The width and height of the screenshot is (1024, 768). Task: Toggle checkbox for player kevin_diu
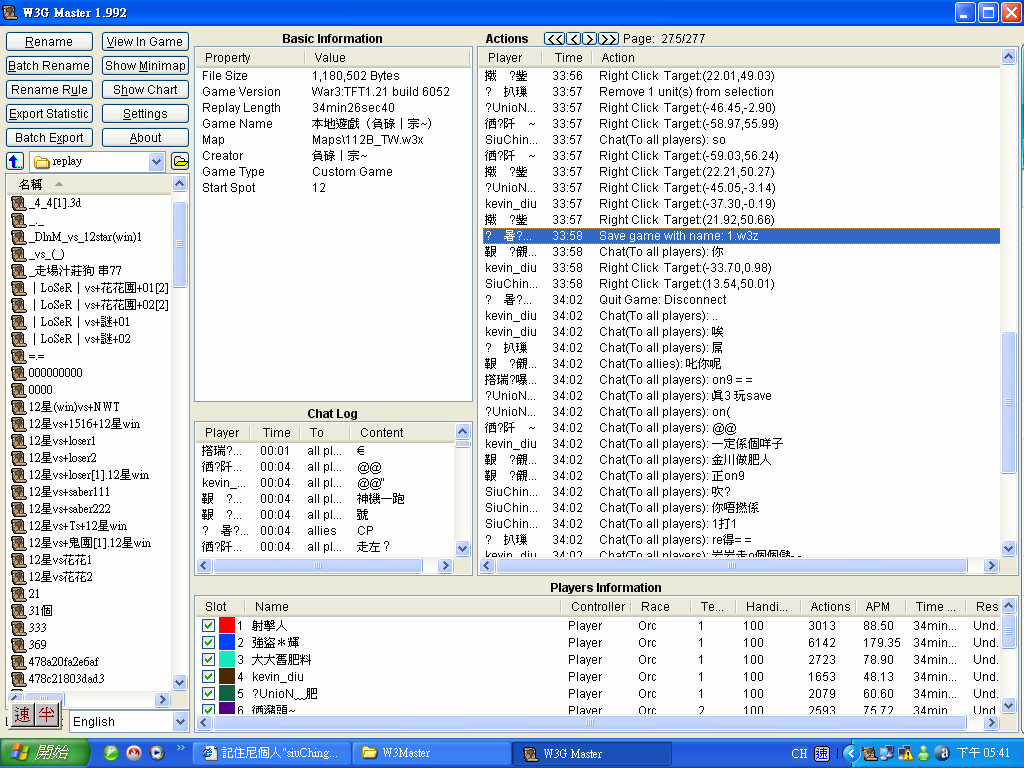tap(208, 677)
